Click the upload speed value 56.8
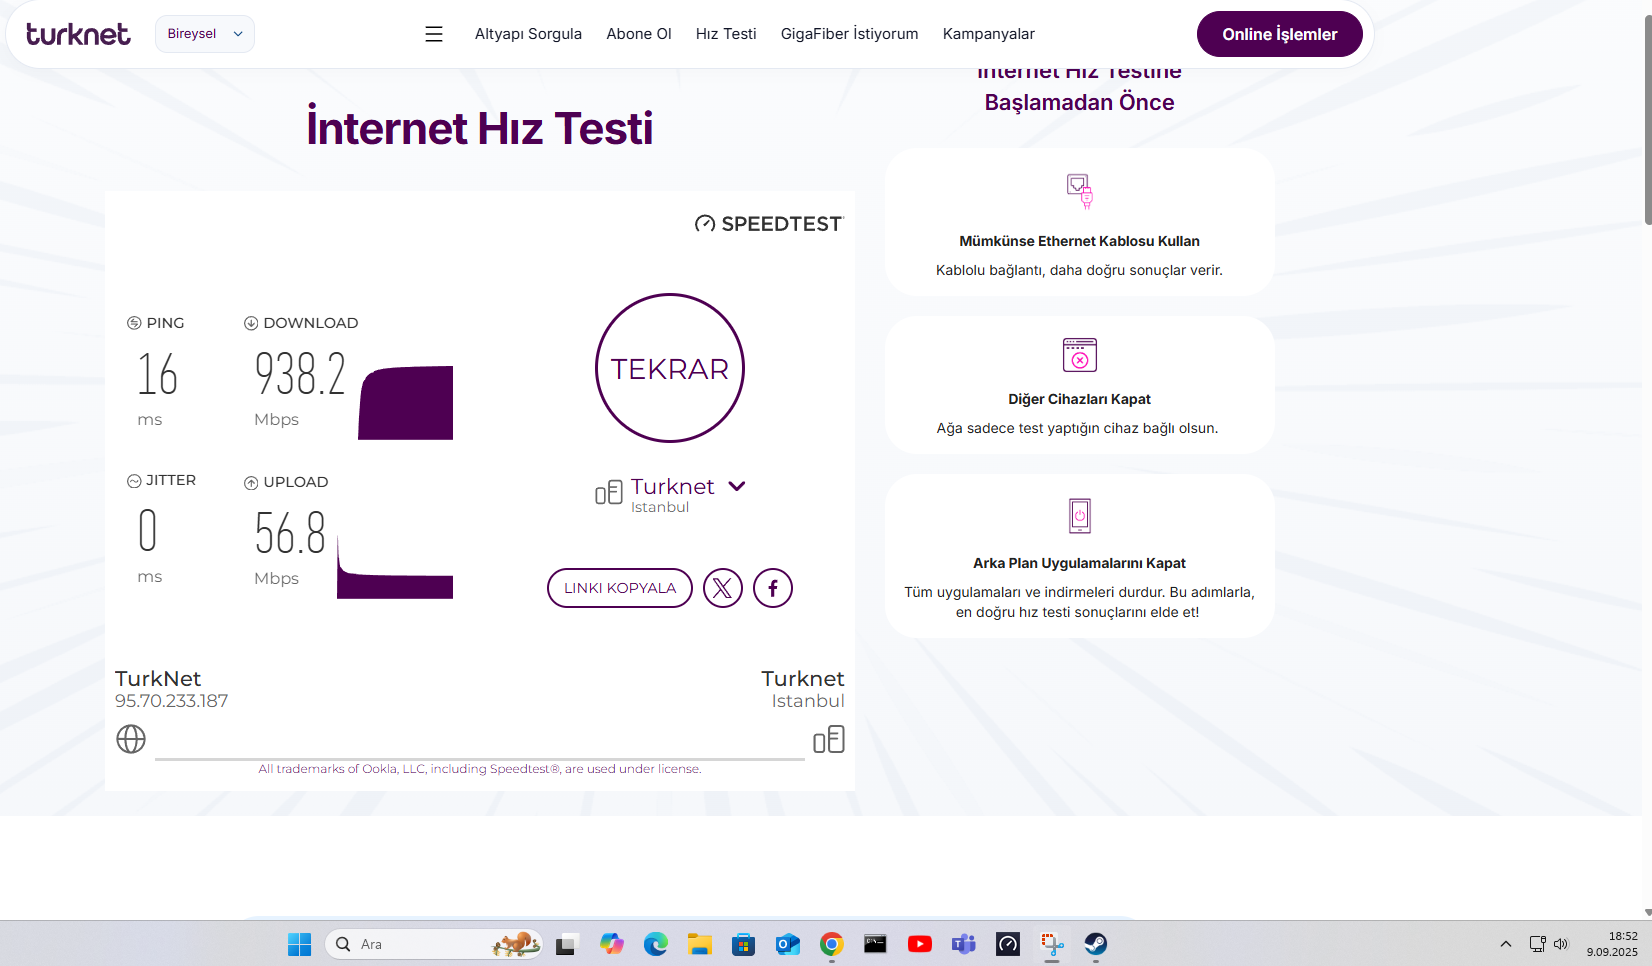Screen dimensions: 1652x966 pyautogui.click(x=290, y=532)
